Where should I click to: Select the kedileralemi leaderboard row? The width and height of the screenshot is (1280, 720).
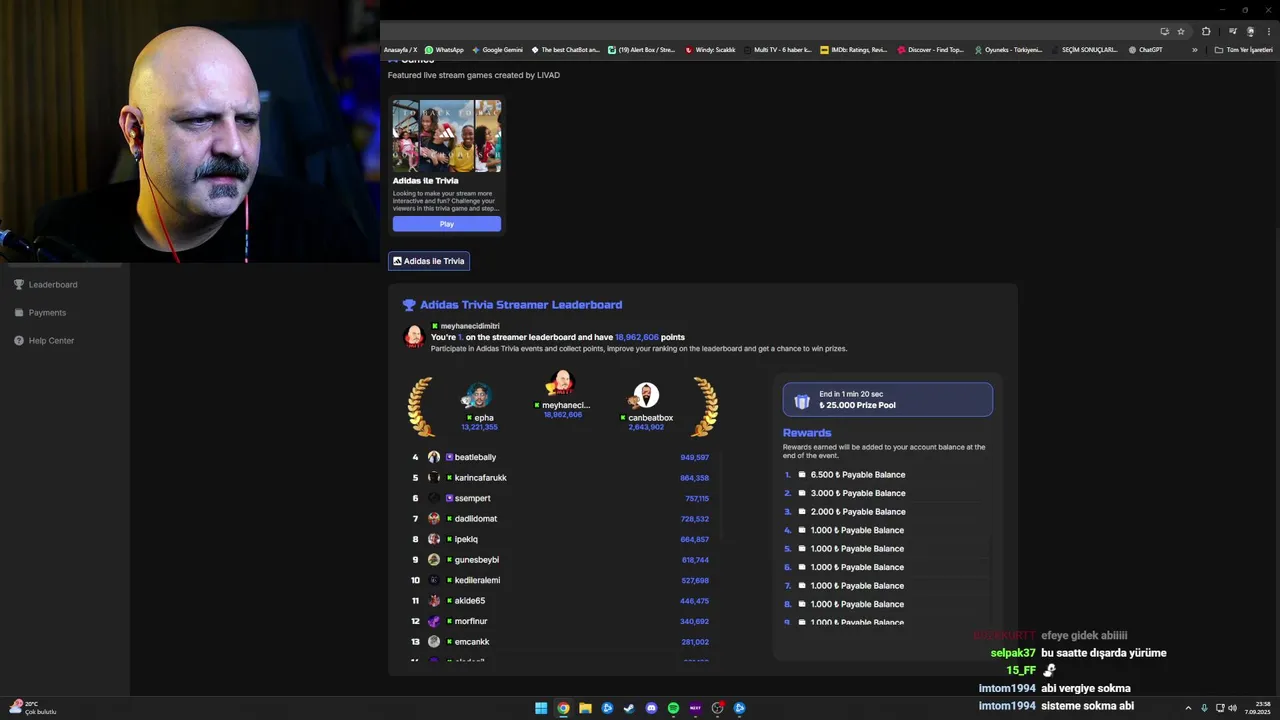tap(561, 580)
